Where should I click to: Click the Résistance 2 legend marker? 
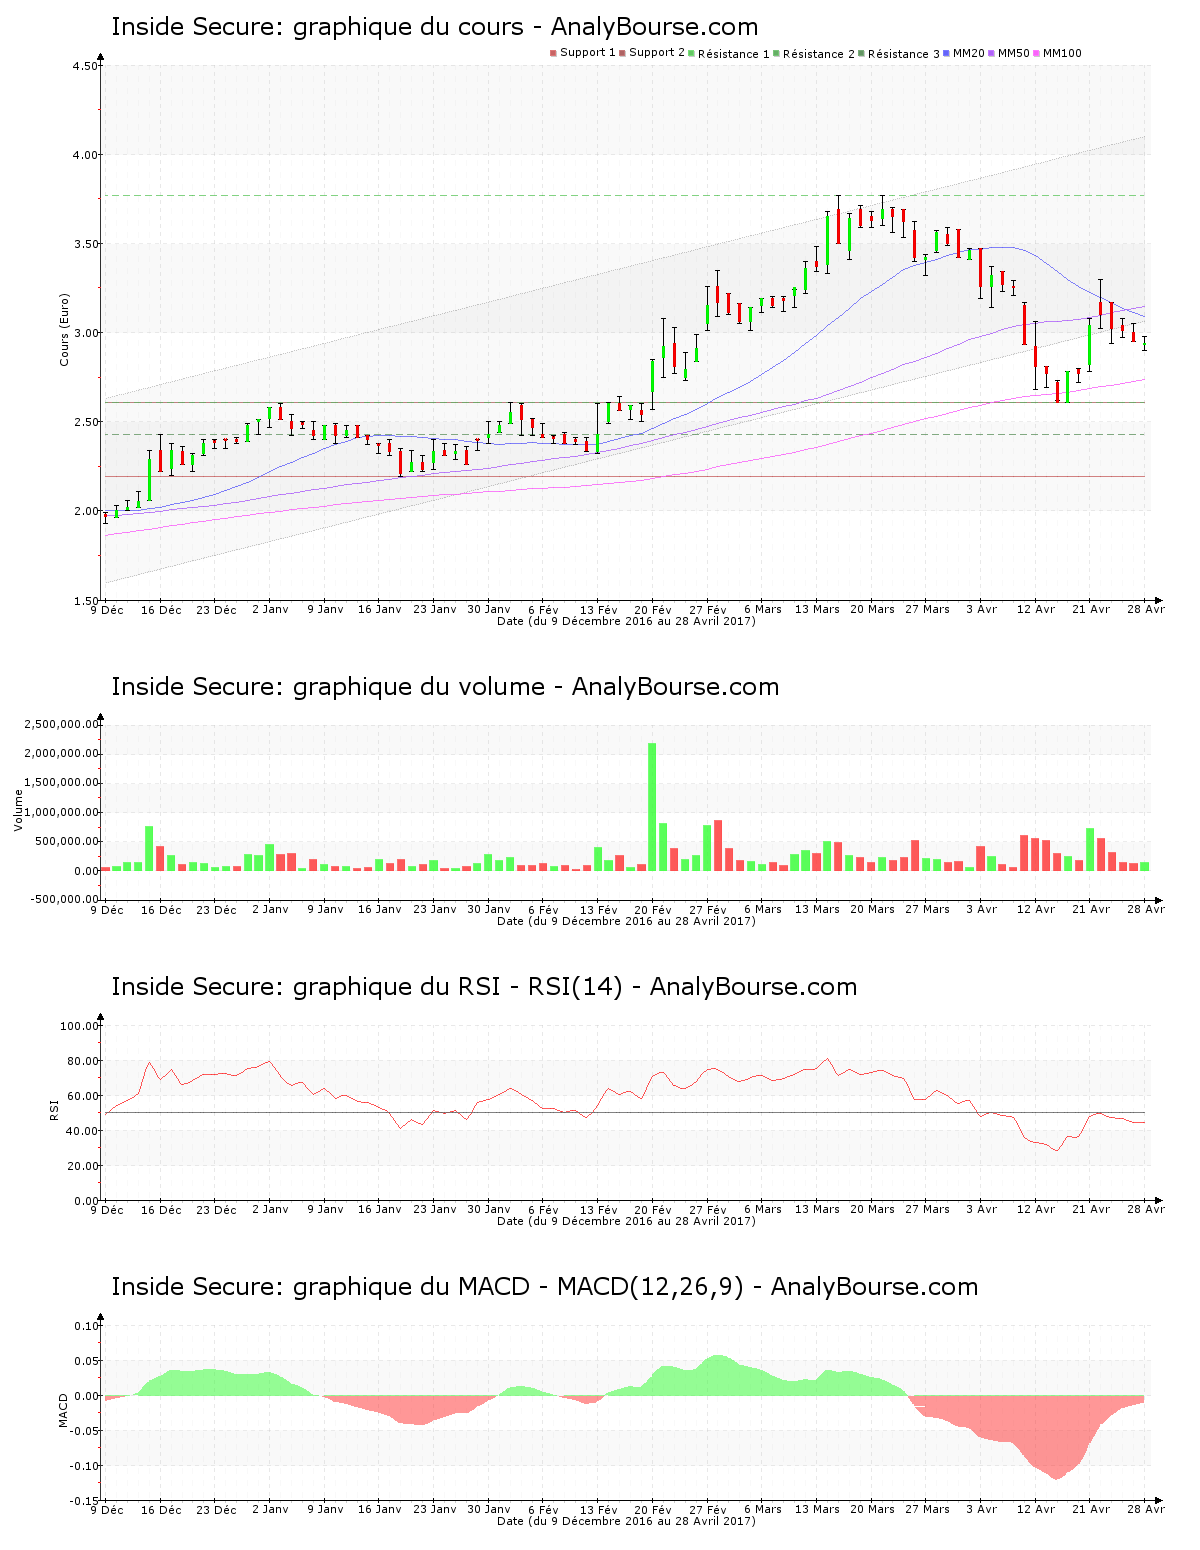(x=776, y=53)
